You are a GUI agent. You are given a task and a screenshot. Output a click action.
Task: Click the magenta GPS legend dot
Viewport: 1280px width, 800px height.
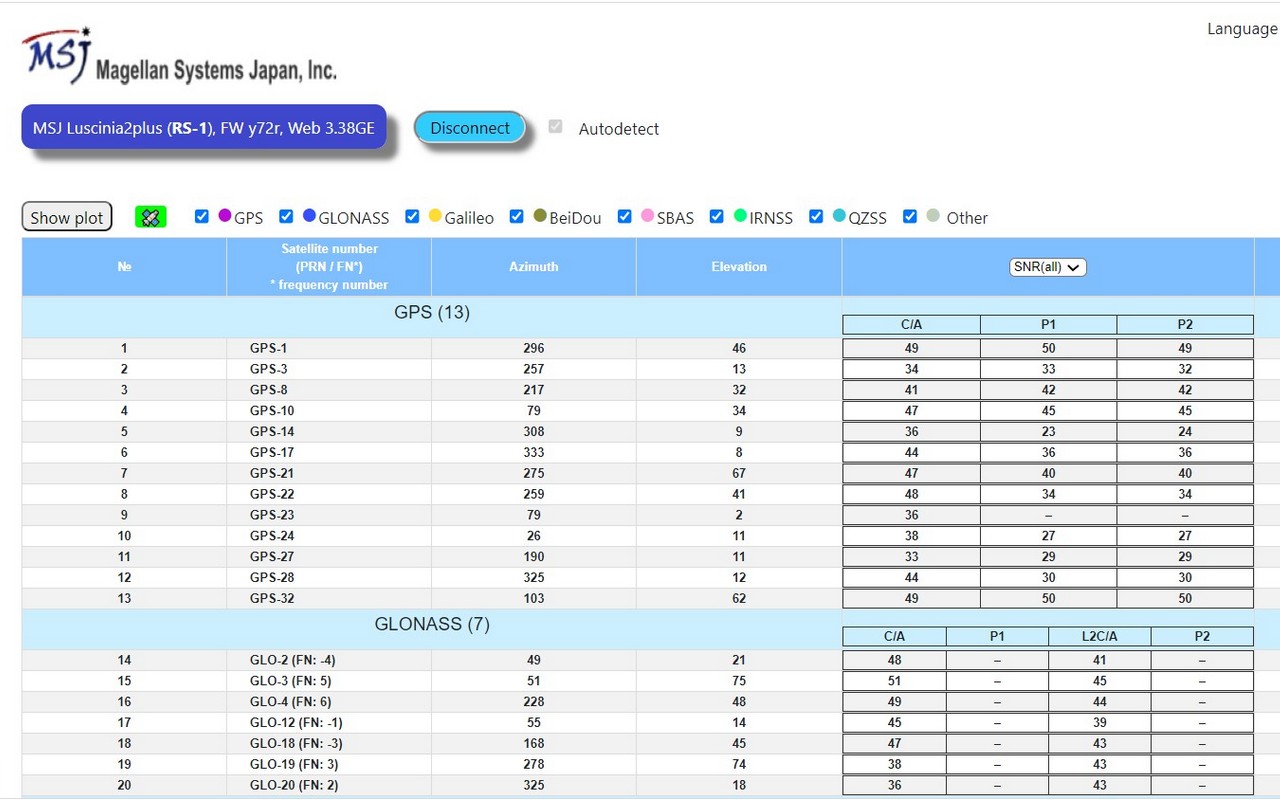[225, 216]
